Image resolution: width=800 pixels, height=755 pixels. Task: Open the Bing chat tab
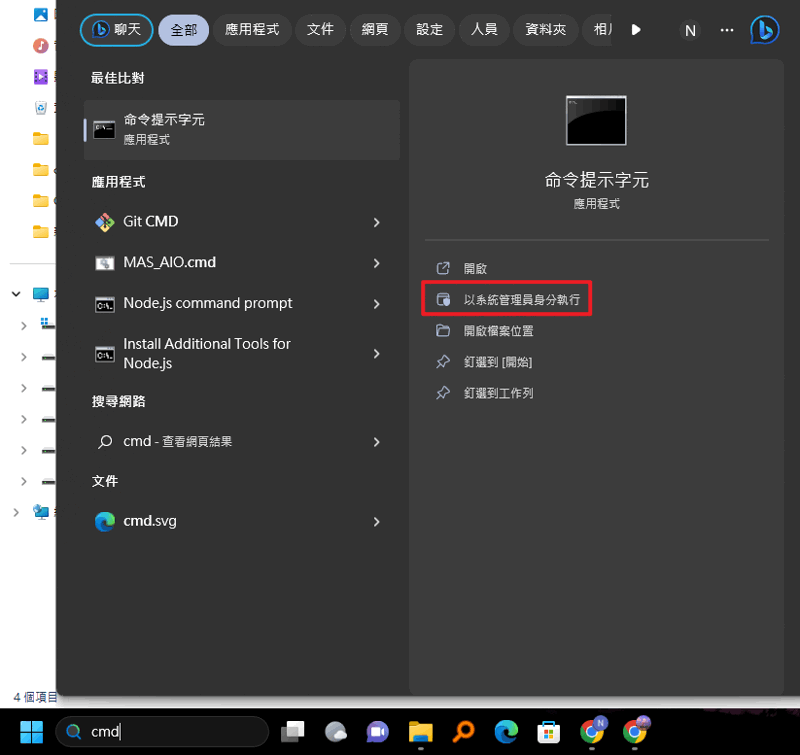pyautogui.click(x=116, y=30)
